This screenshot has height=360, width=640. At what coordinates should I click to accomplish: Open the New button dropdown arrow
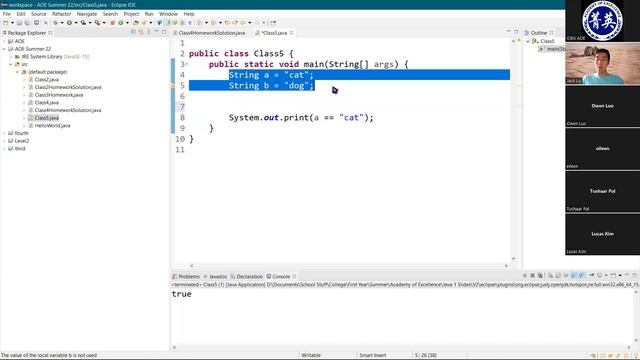click(x=12, y=23)
